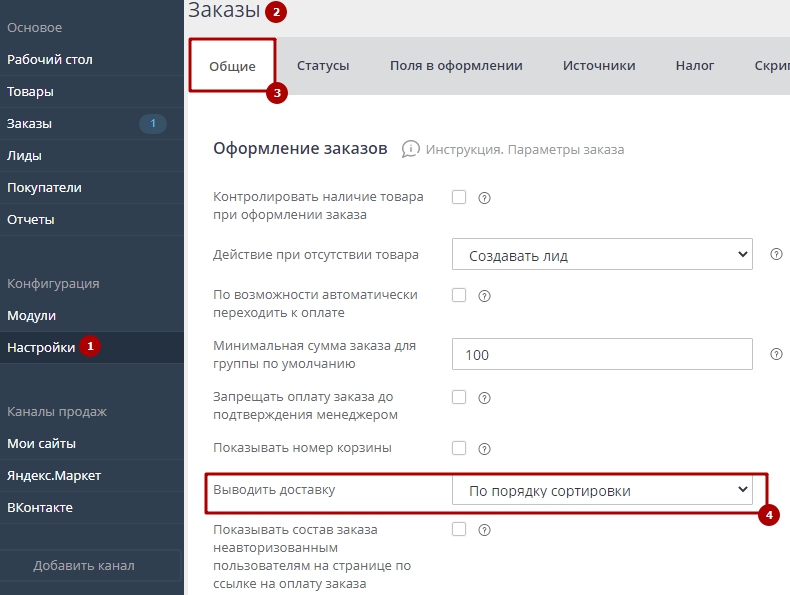Show help for automatic payment transition
The image size is (790, 595).
pos(484,296)
